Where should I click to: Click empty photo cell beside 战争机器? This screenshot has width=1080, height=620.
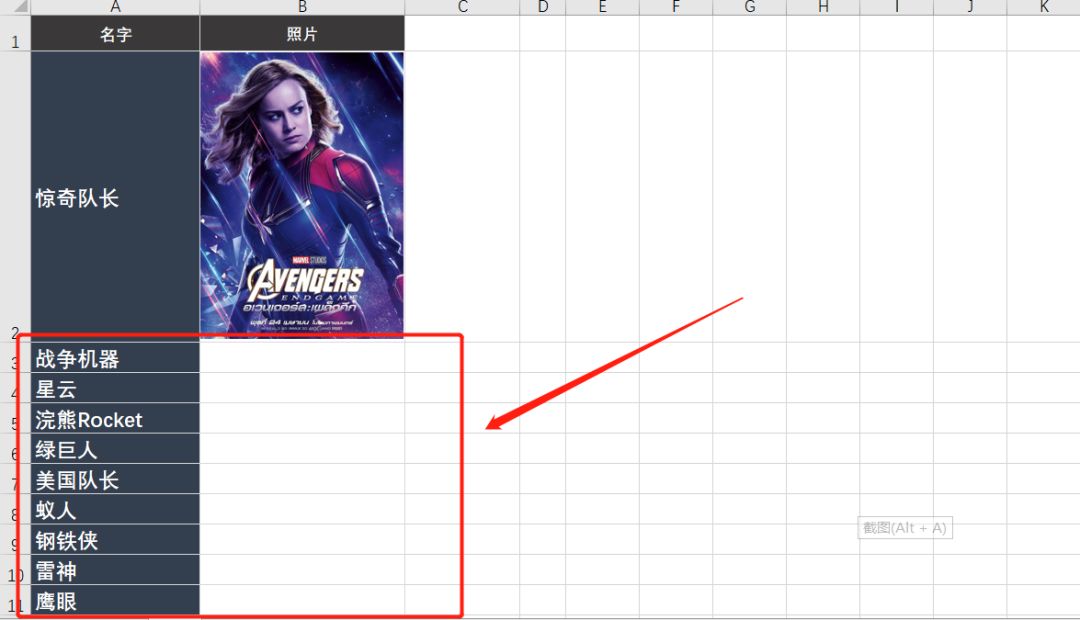[x=302, y=358]
